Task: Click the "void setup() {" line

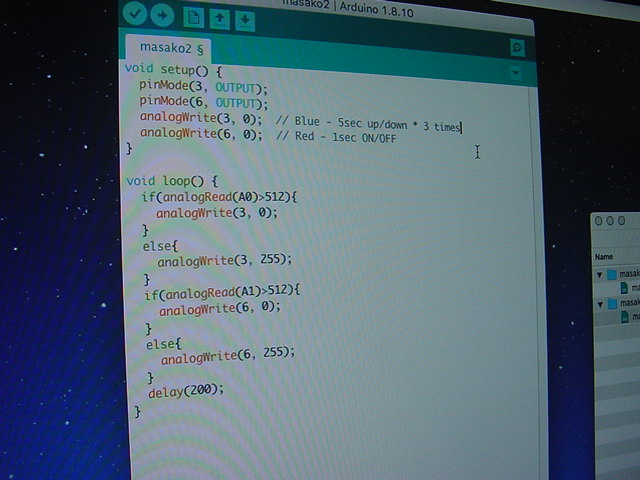Action: click(173, 70)
